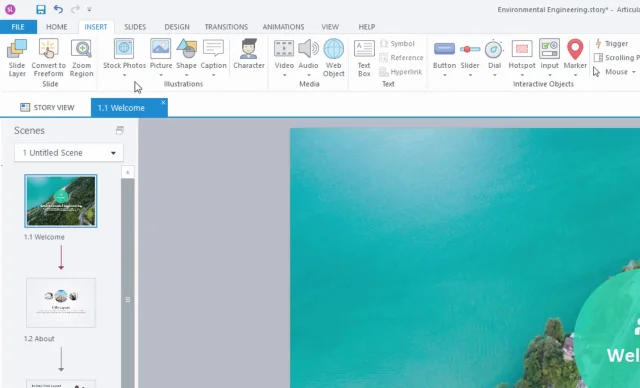Close the 1.1 Welcome tab

point(163,102)
